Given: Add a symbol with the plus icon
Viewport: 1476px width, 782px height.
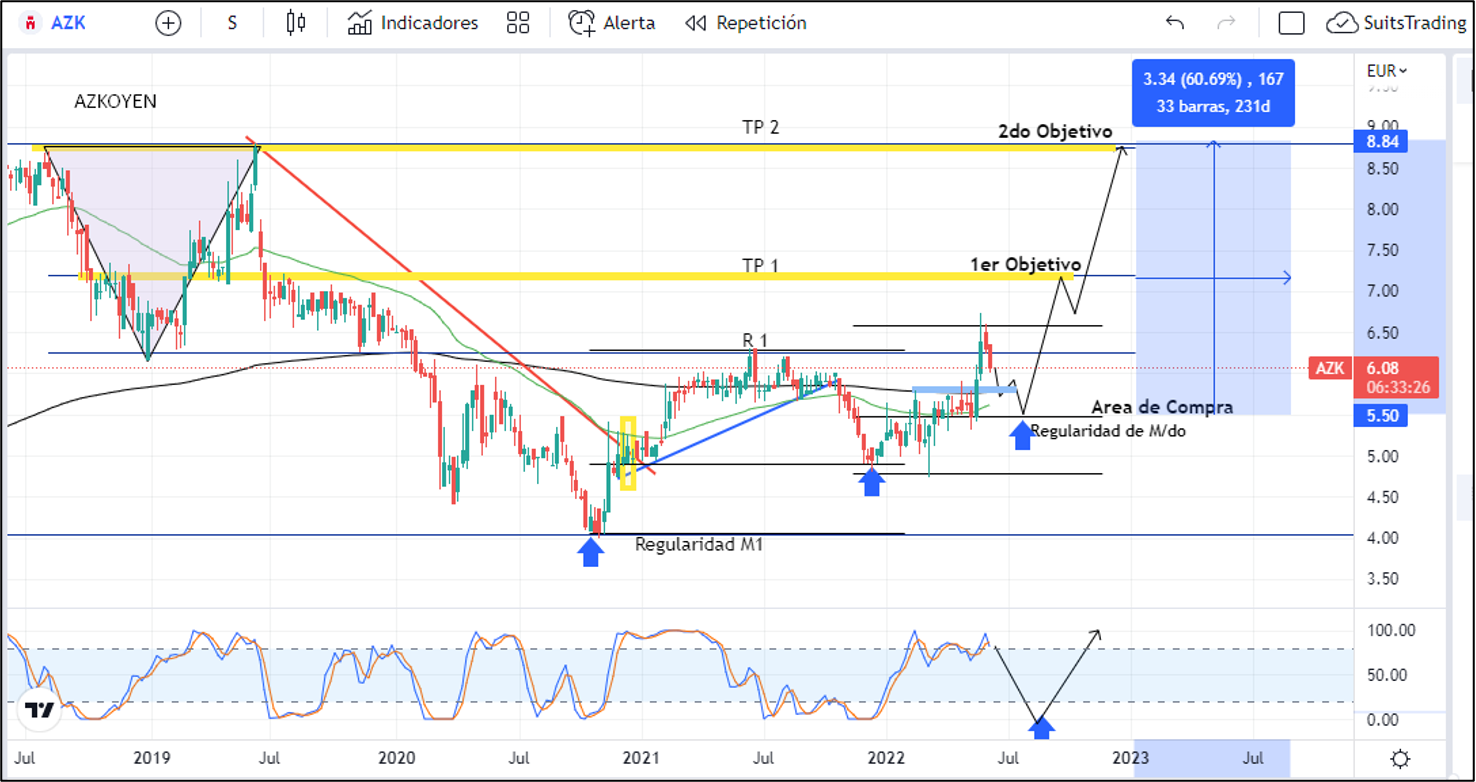Looking at the screenshot, I should pyautogui.click(x=168, y=23).
